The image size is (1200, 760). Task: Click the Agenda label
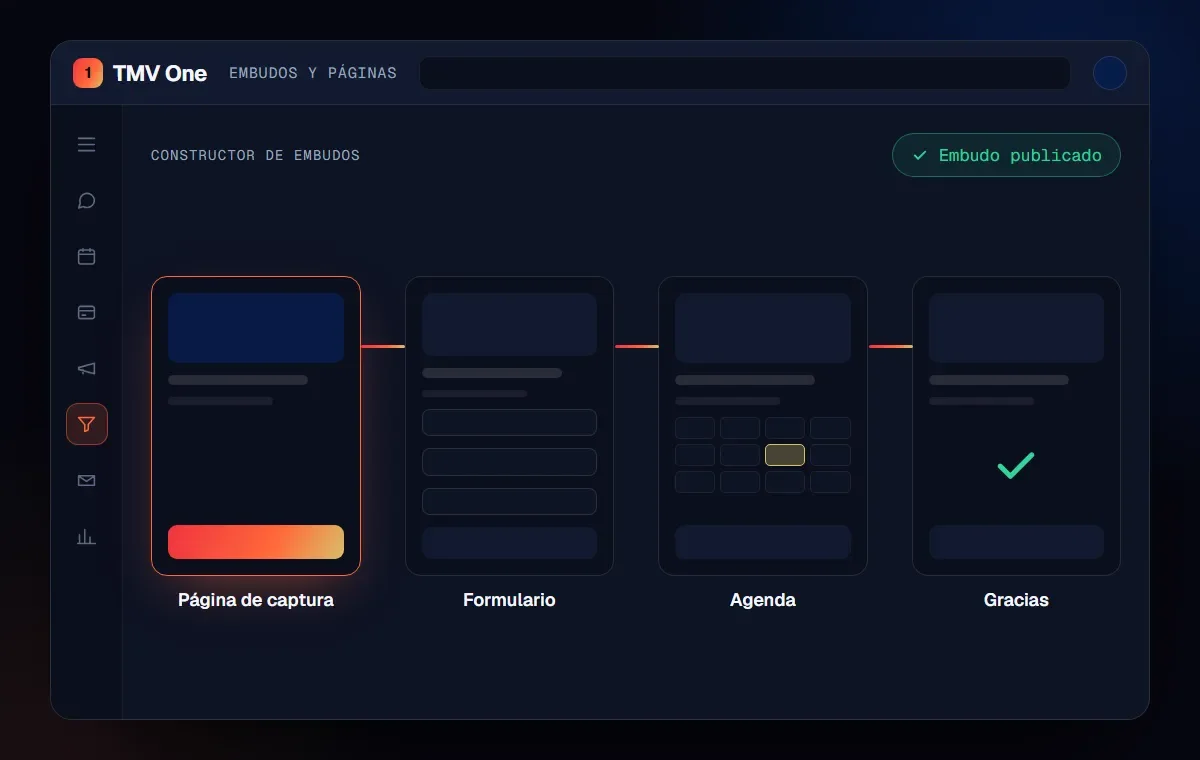[763, 600]
